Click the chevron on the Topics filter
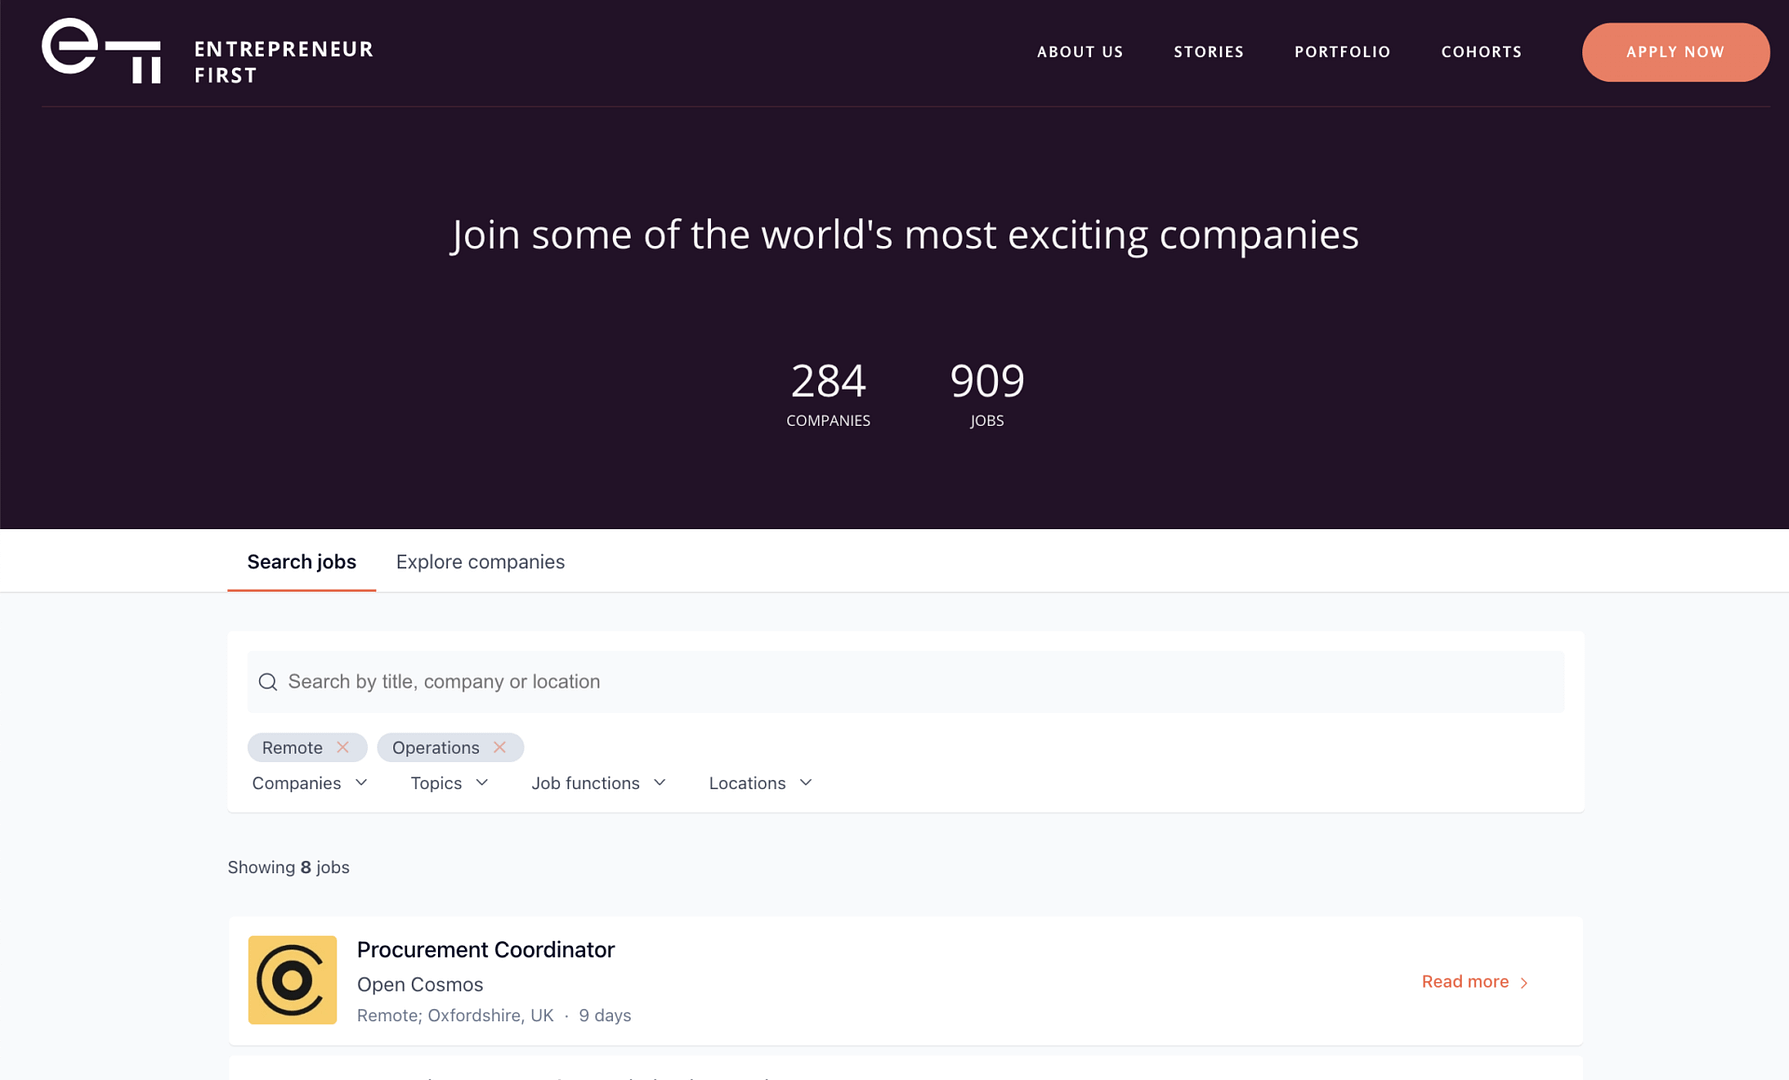Viewport: 1789px width, 1080px height. pyautogui.click(x=483, y=783)
